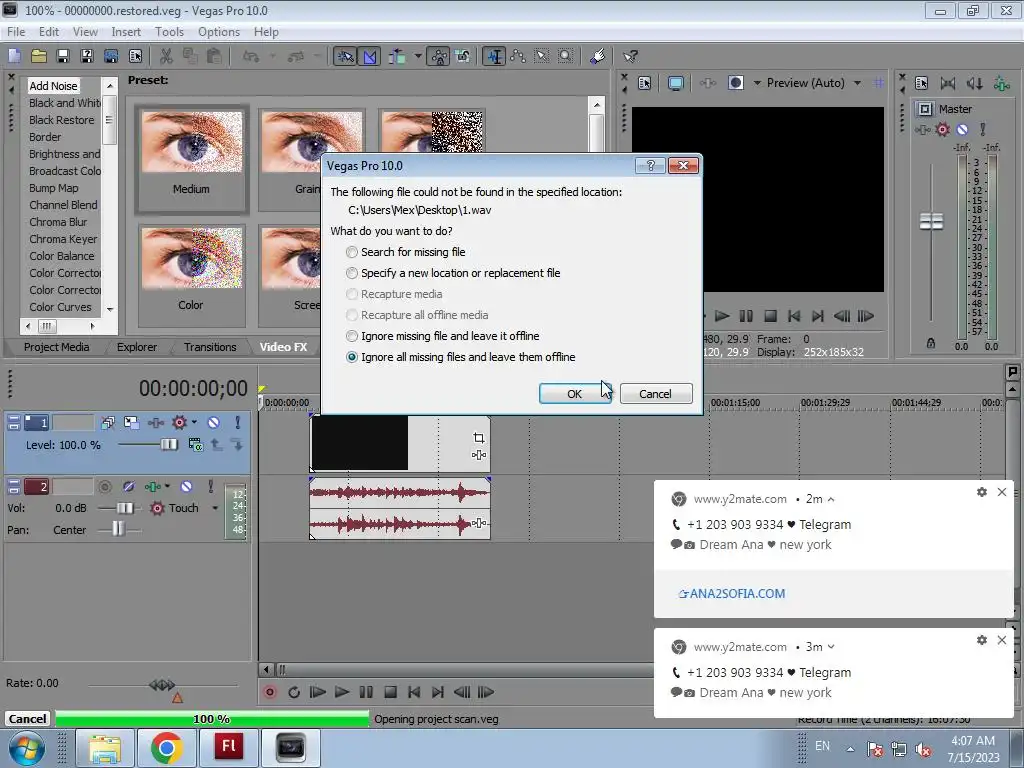This screenshot has height=768, width=1024.
Task: Click the Record button in transport bar
Action: pyautogui.click(x=270, y=692)
